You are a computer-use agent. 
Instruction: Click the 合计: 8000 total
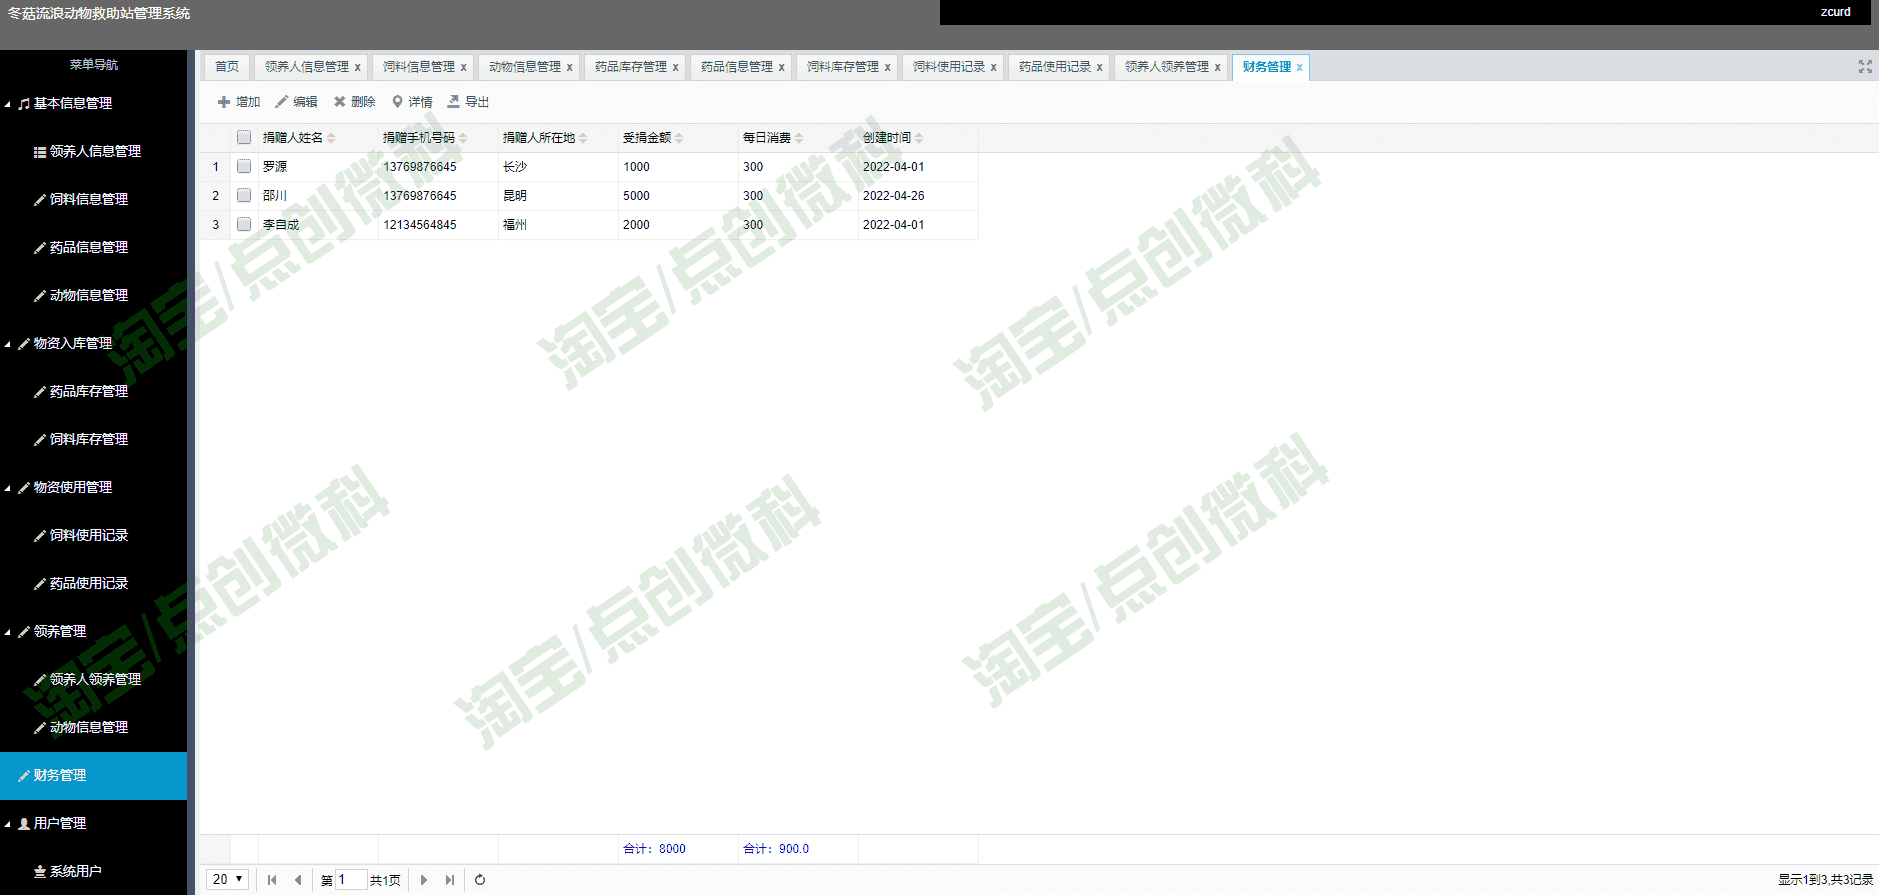click(x=654, y=849)
